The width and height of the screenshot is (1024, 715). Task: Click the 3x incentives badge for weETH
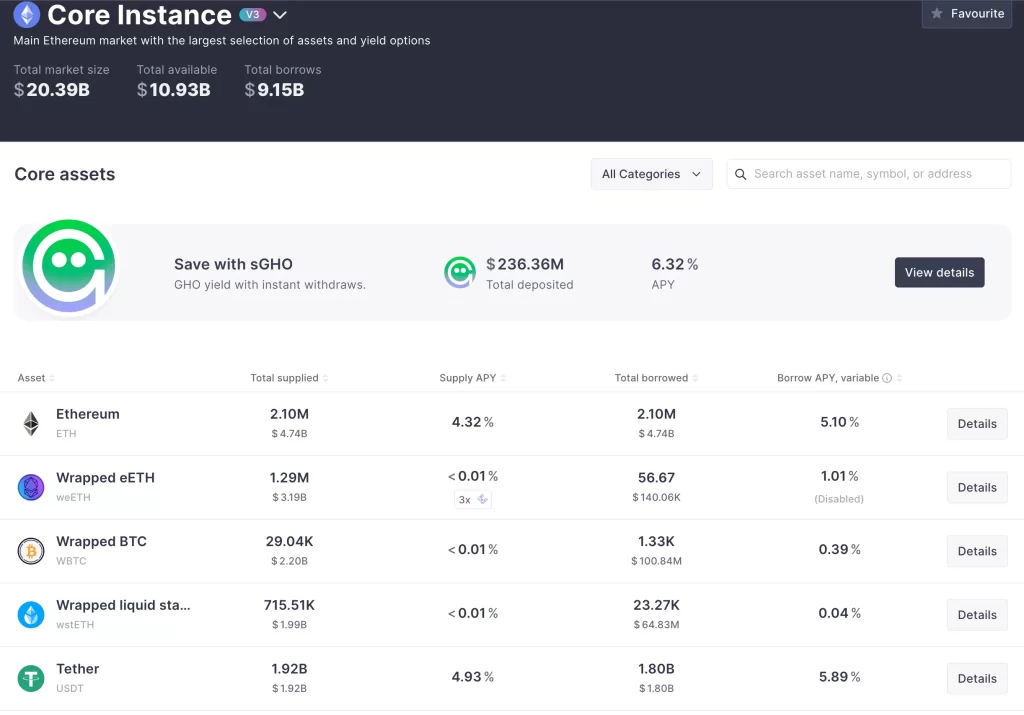[x=473, y=500]
